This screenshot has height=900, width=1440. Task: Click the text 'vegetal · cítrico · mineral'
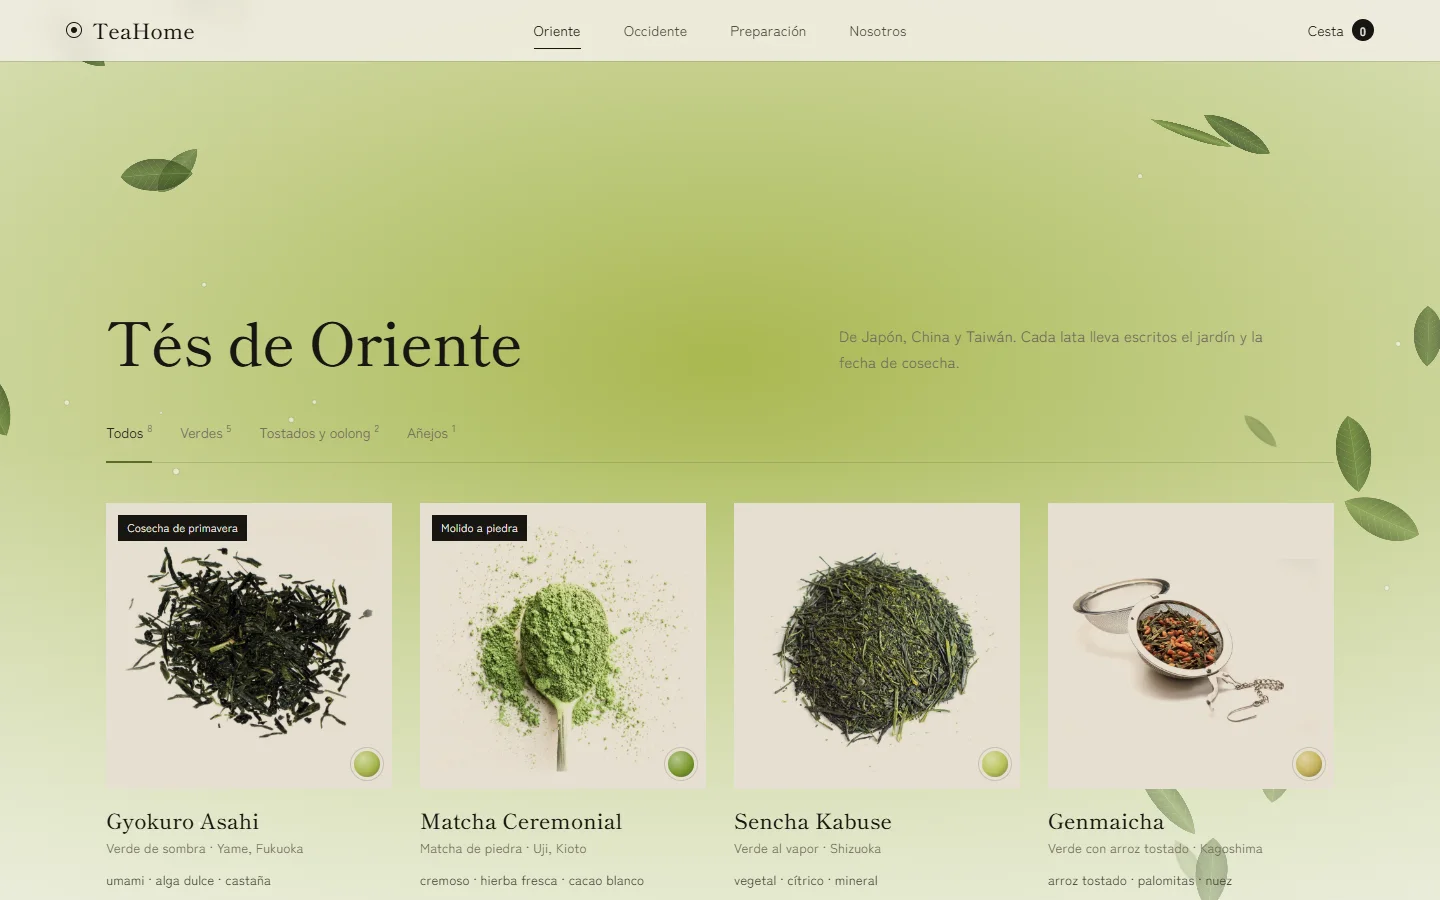pyautogui.click(x=806, y=881)
